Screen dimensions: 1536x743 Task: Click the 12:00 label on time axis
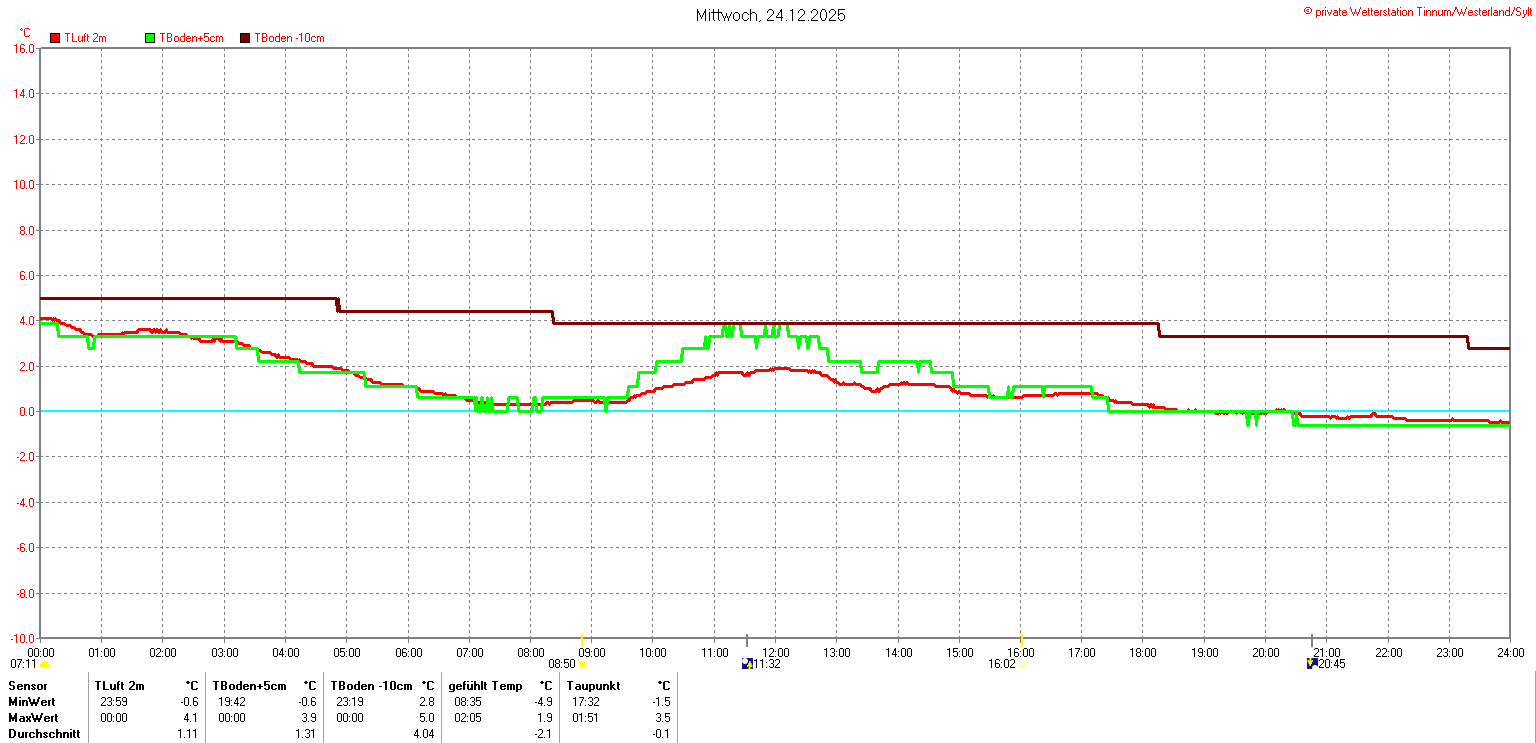(776, 653)
